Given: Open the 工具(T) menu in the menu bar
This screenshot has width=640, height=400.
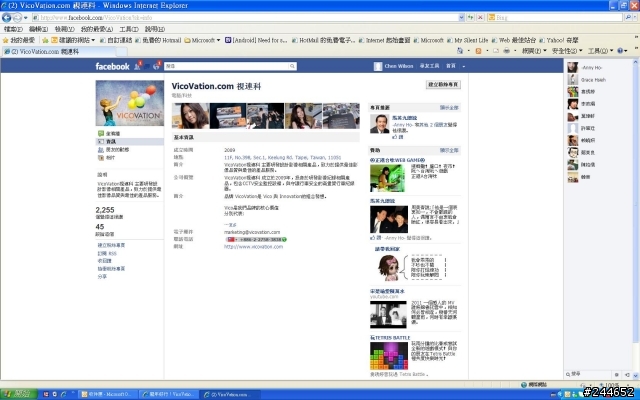Looking at the screenshot, I should click(129, 29).
